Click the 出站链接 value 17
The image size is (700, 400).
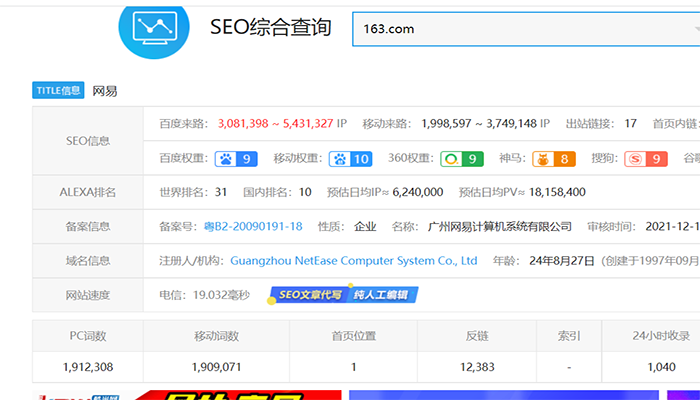click(x=630, y=123)
